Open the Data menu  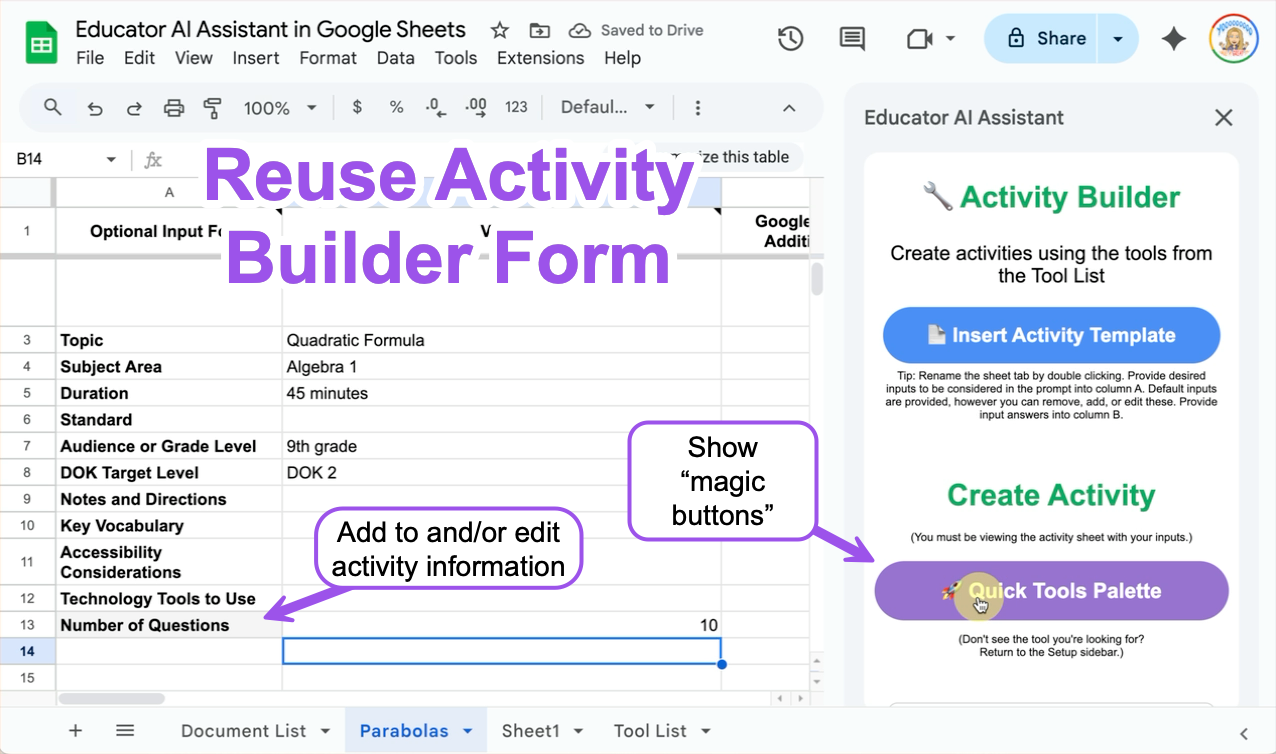396,58
